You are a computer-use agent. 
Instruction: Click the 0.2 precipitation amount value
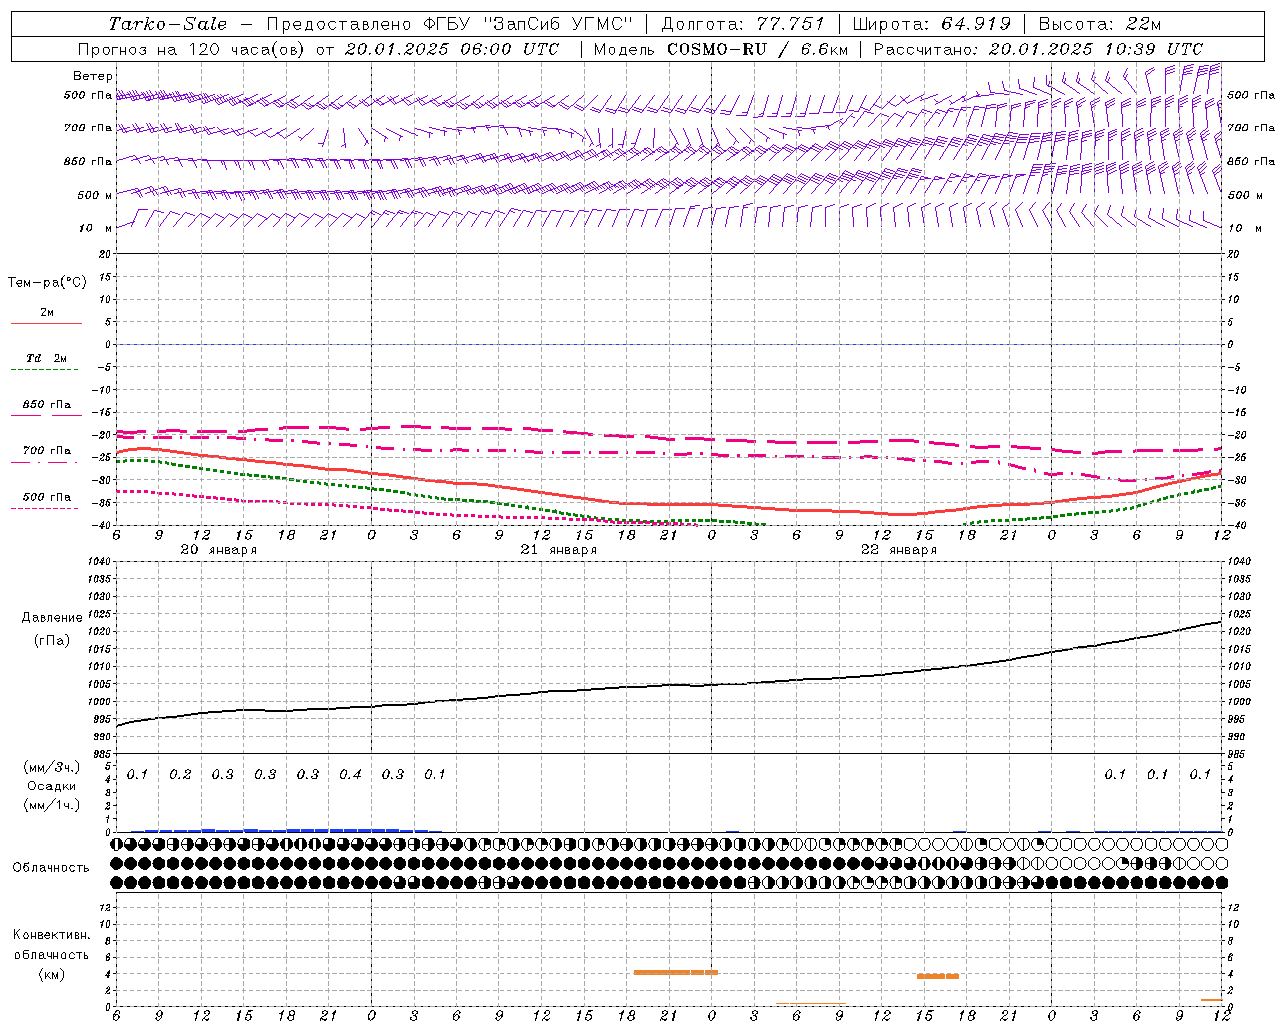(x=180, y=775)
